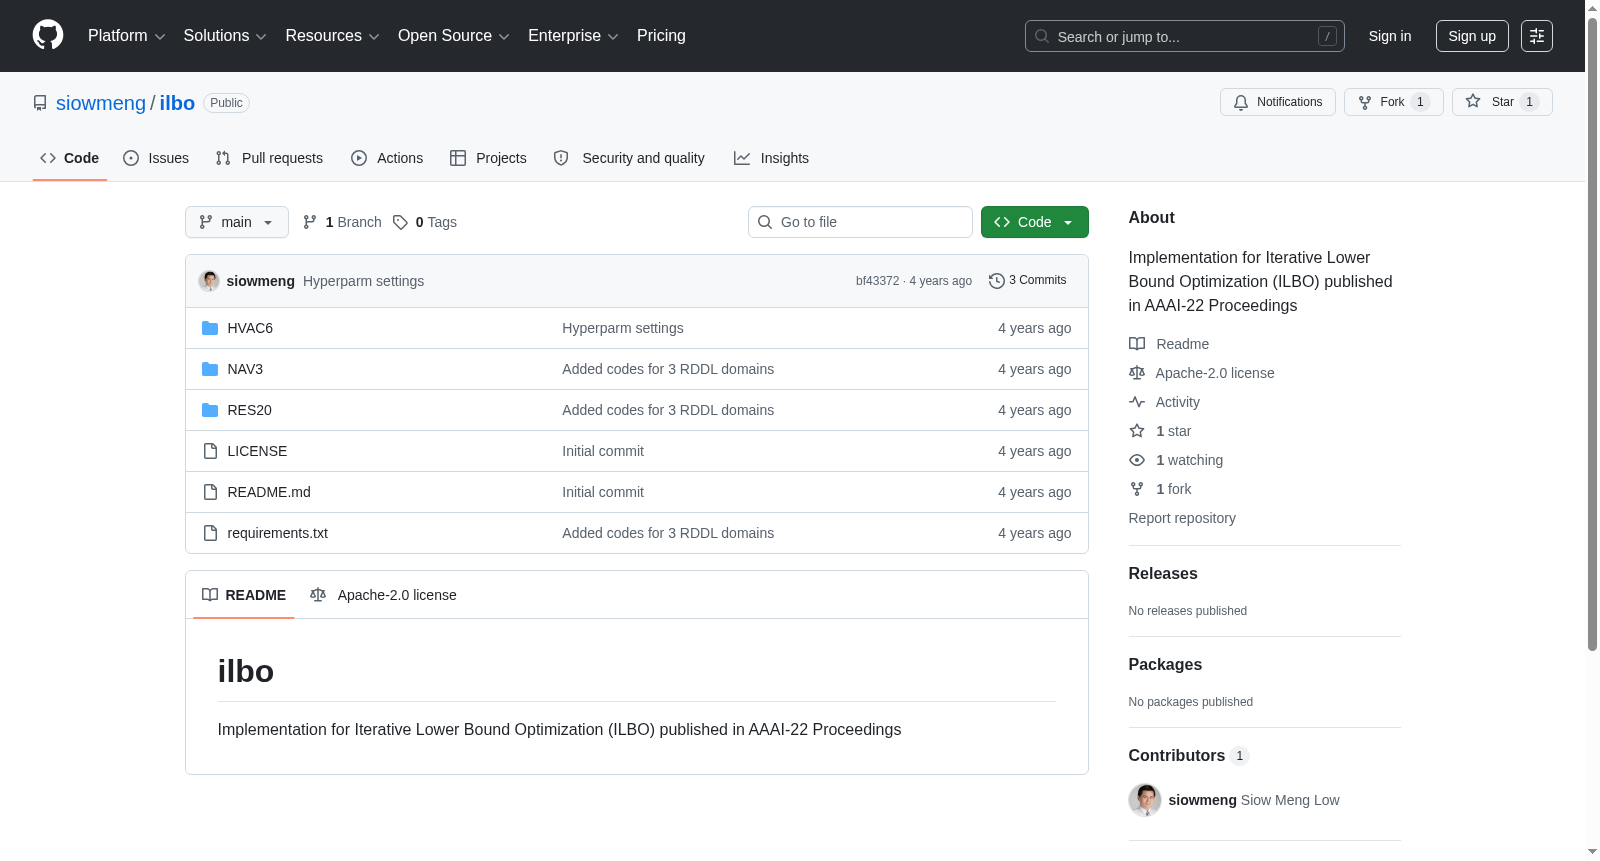Expand the Enterprise menu
Screen dimensions: 1600x861
tap(573, 36)
